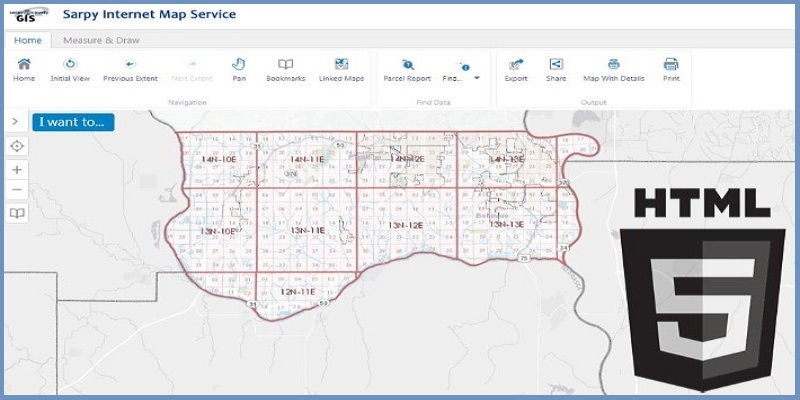Image resolution: width=800 pixels, height=400 pixels.
Task: Open the I want to... menu
Action: pyautogui.click(x=73, y=122)
